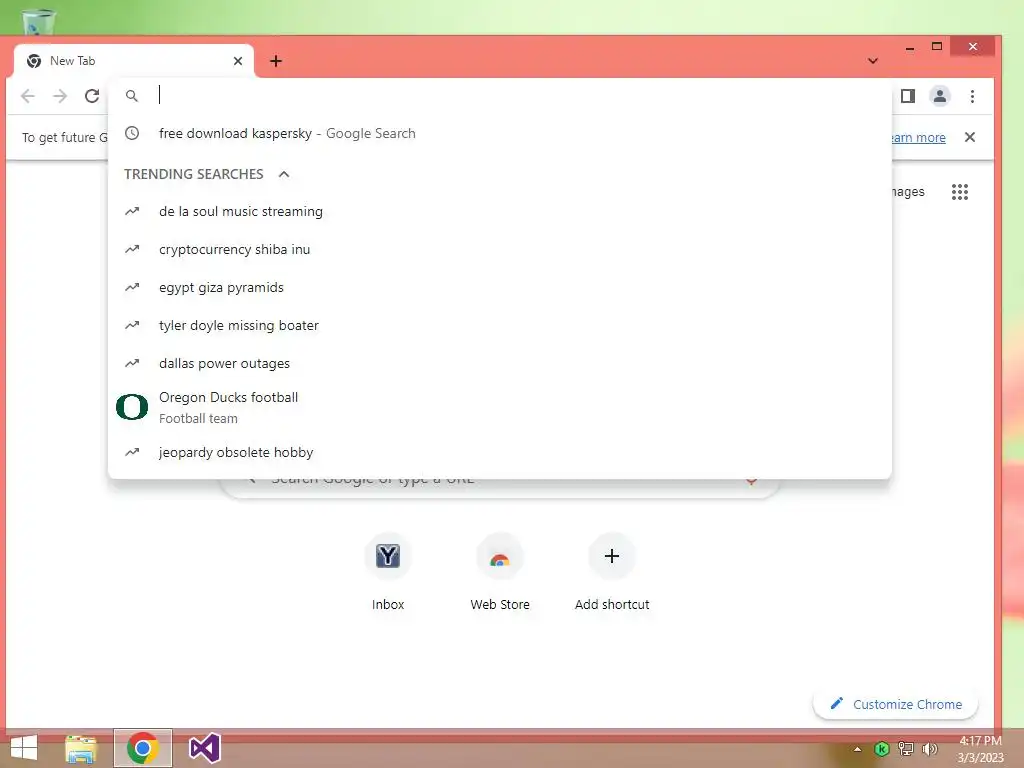This screenshot has width=1024, height=768.
Task: Choose jeopardy obsolete hobby suggestion
Action: [x=500, y=452]
